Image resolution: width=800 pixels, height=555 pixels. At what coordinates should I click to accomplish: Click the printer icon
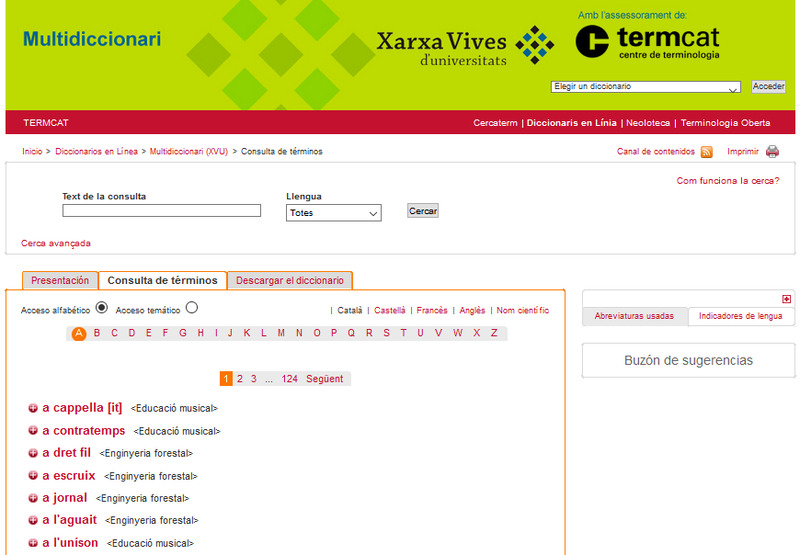(x=772, y=152)
